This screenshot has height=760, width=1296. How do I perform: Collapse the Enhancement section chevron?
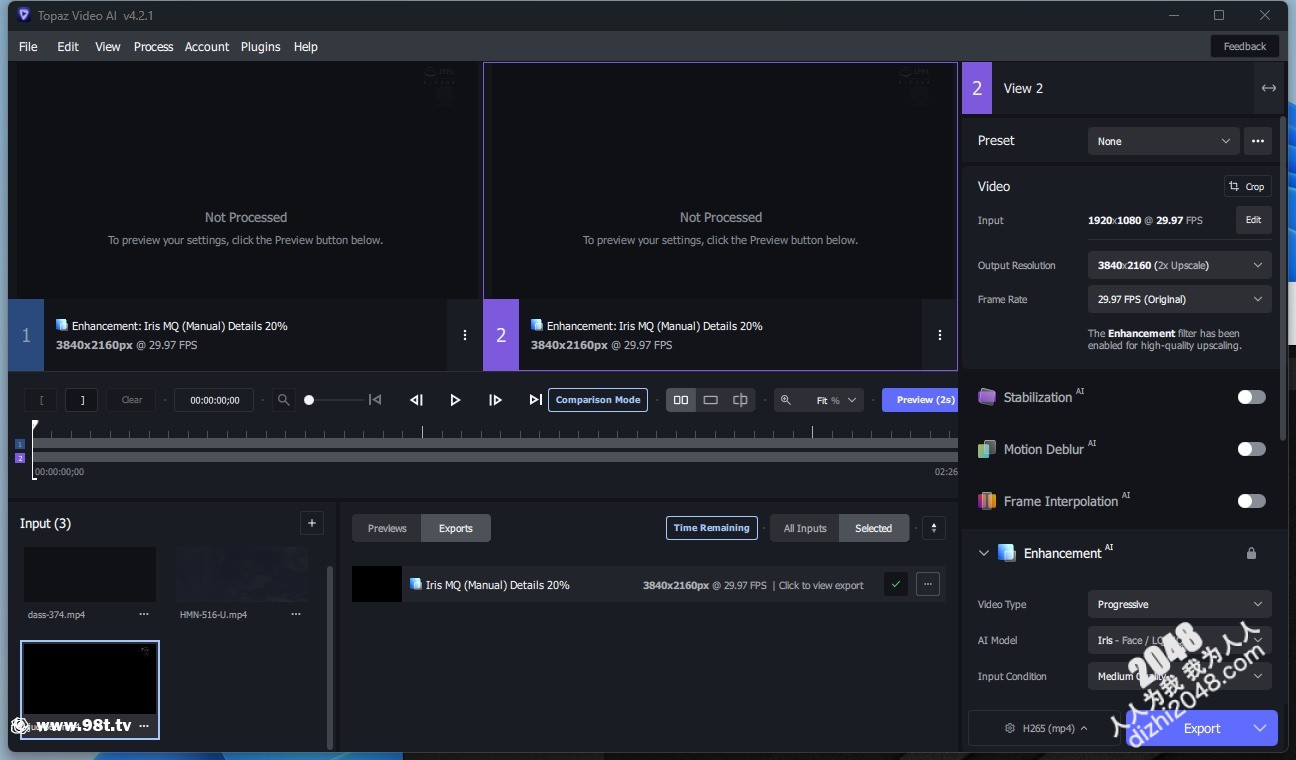[983, 553]
